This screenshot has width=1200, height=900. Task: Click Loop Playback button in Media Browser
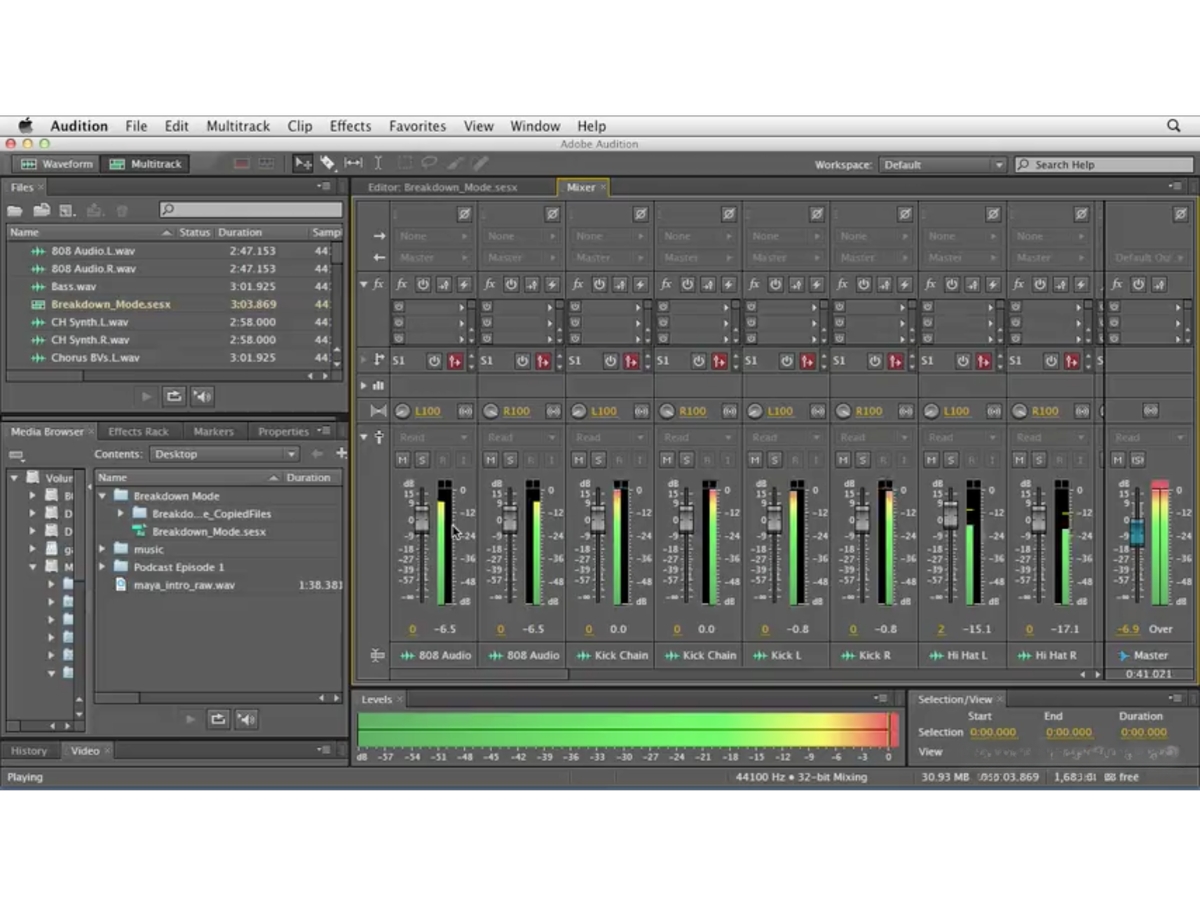(218, 718)
